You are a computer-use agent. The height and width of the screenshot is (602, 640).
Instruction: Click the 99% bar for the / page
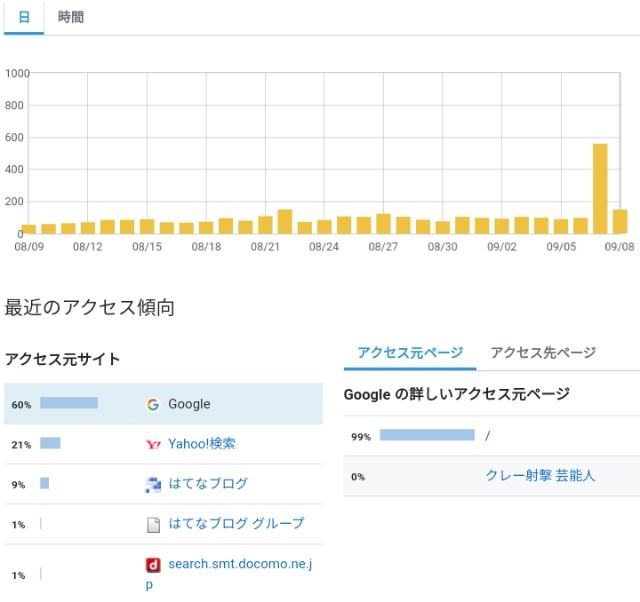click(427, 435)
